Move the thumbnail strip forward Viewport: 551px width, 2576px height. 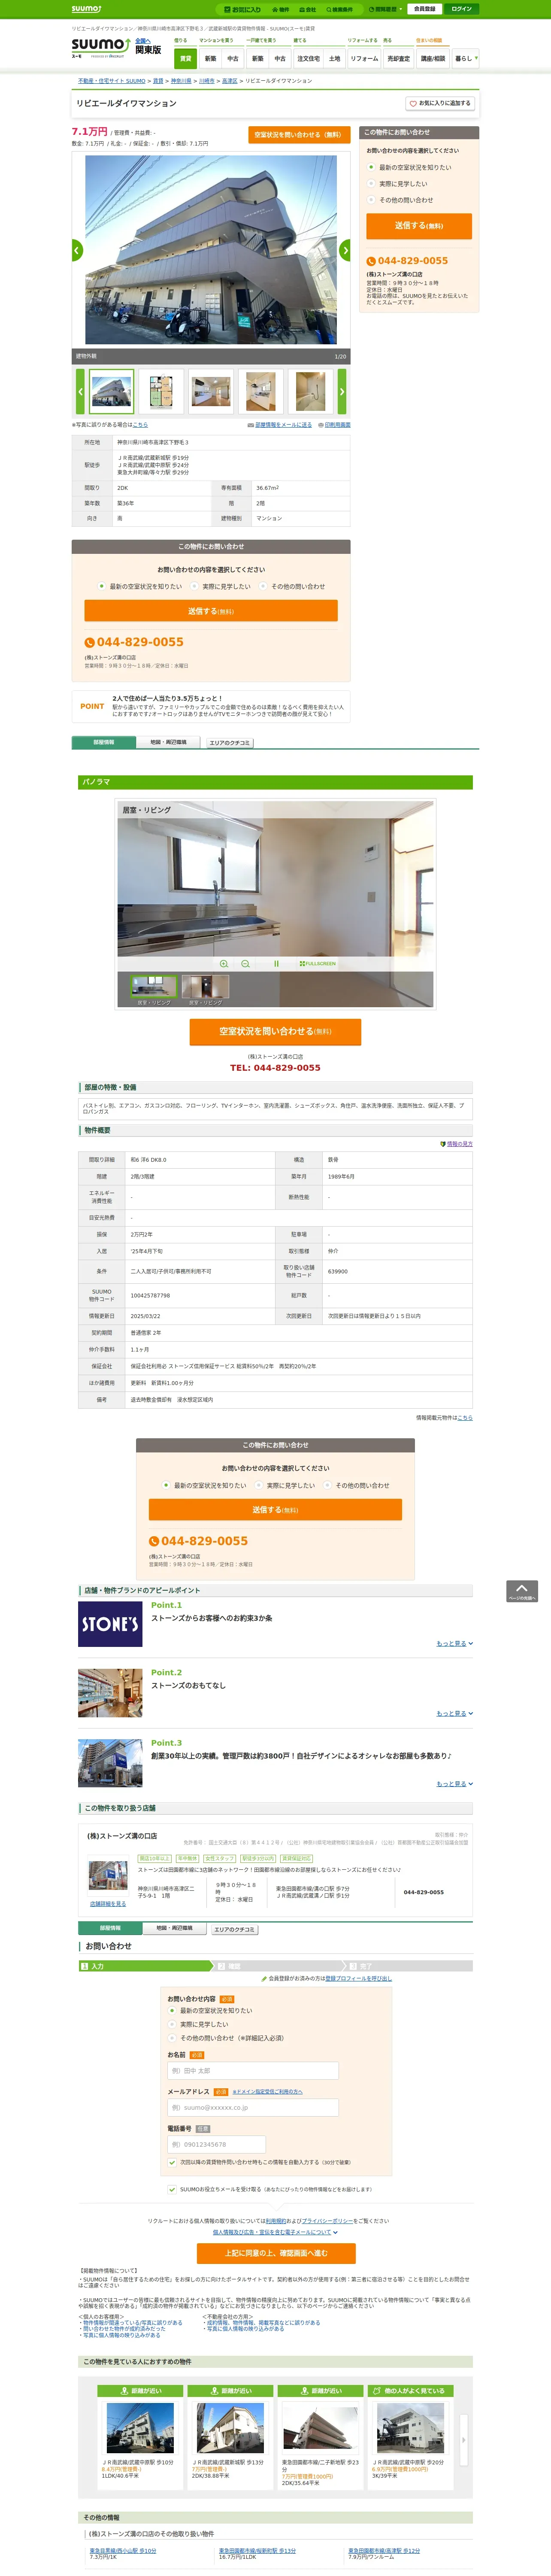click(x=342, y=392)
